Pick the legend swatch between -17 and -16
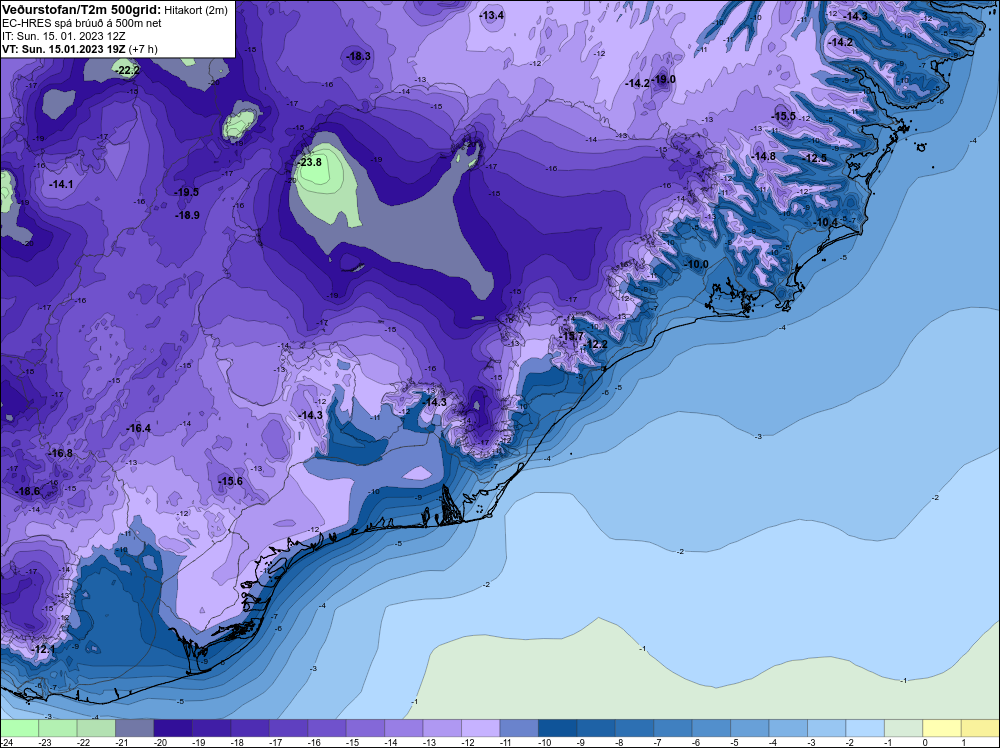Image resolution: width=1000 pixels, height=748 pixels. click(288, 728)
